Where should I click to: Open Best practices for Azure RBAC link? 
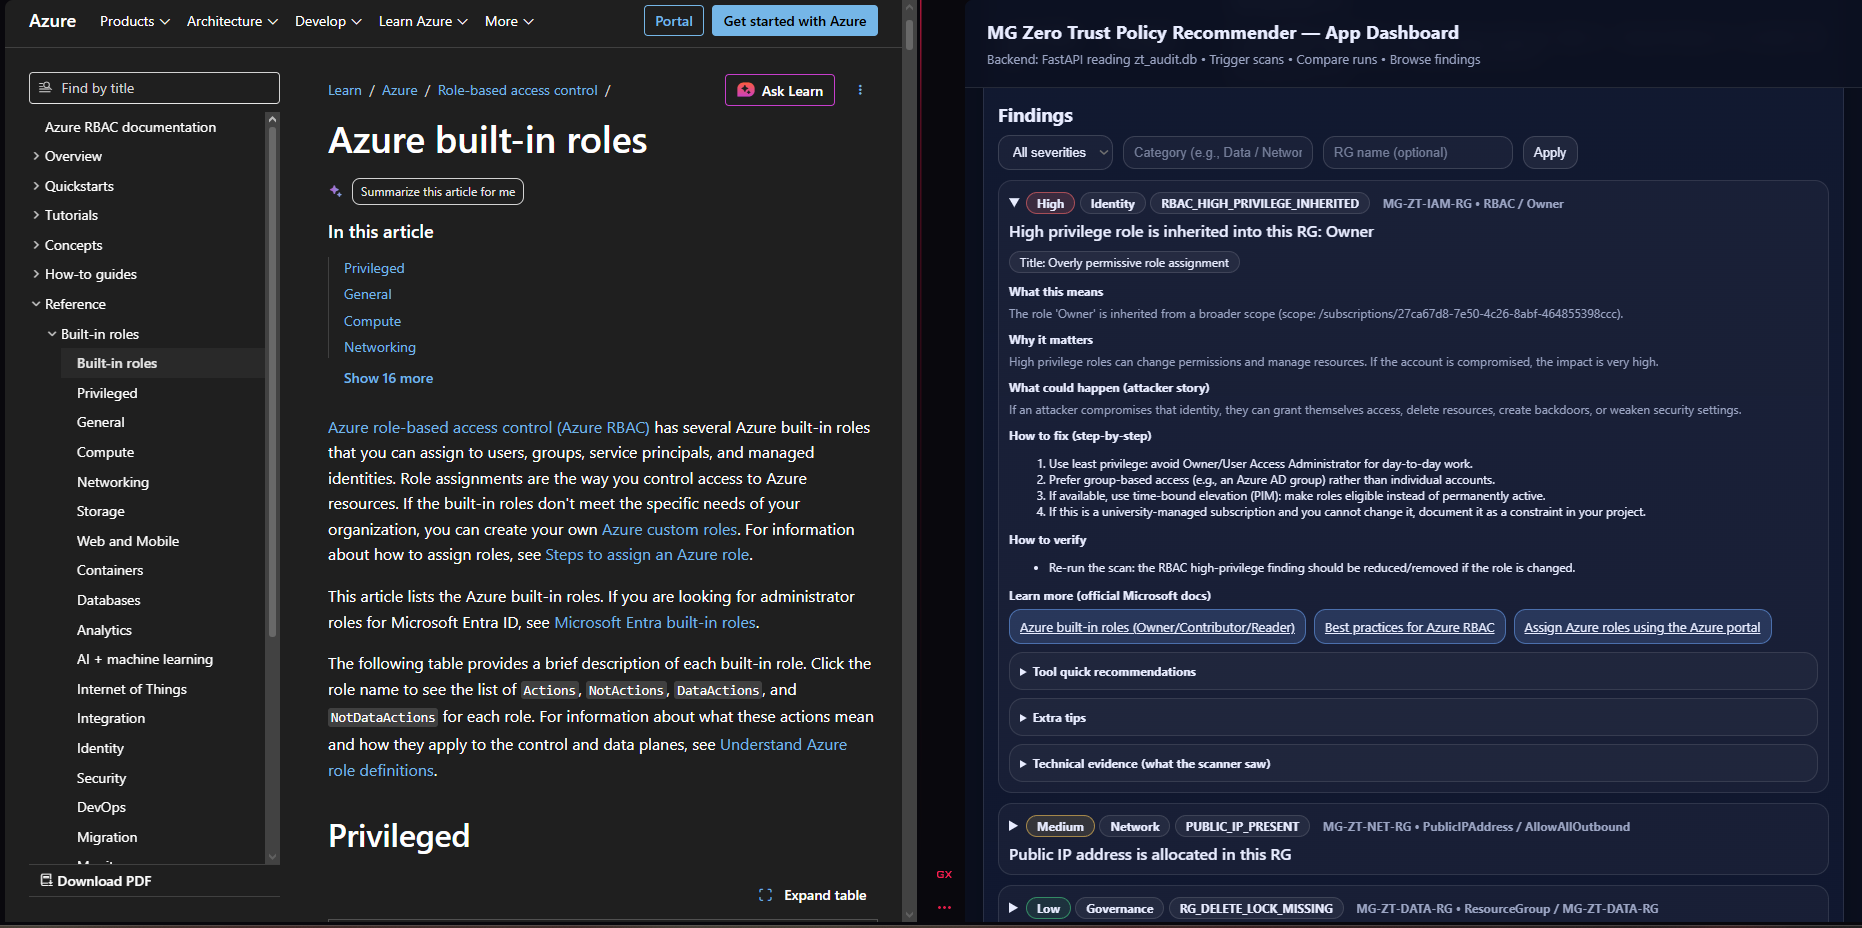(x=1409, y=627)
